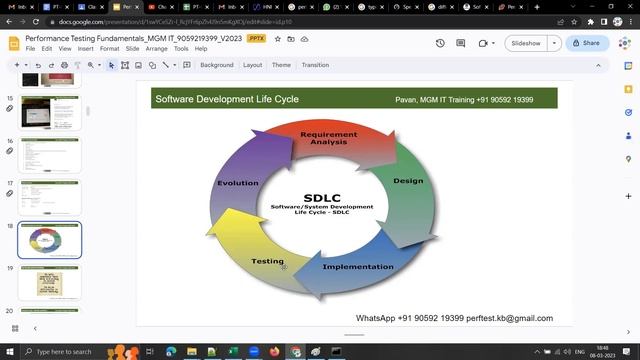Open the Google Slides home icon
Image resolution: width=640 pixels, height=360 pixels.
pyautogui.click(x=14, y=43)
